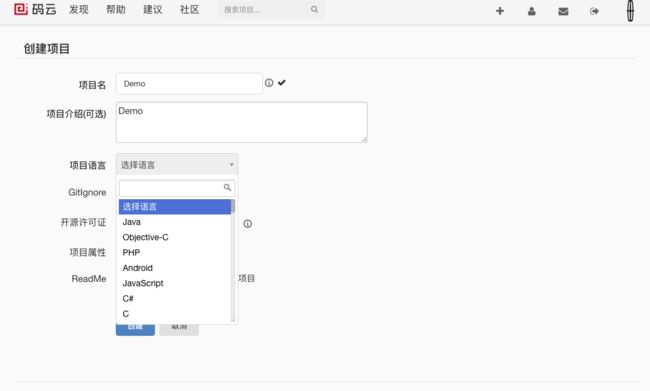Choose JavaScript from language list
Screen dimensions: 650x391
tap(175, 284)
